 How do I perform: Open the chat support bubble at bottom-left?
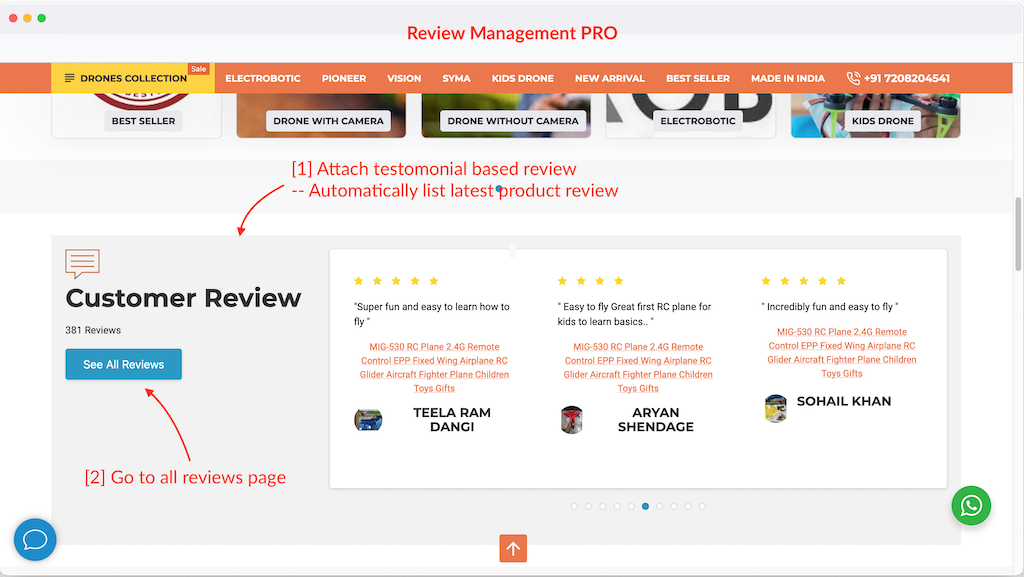click(35, 540)
